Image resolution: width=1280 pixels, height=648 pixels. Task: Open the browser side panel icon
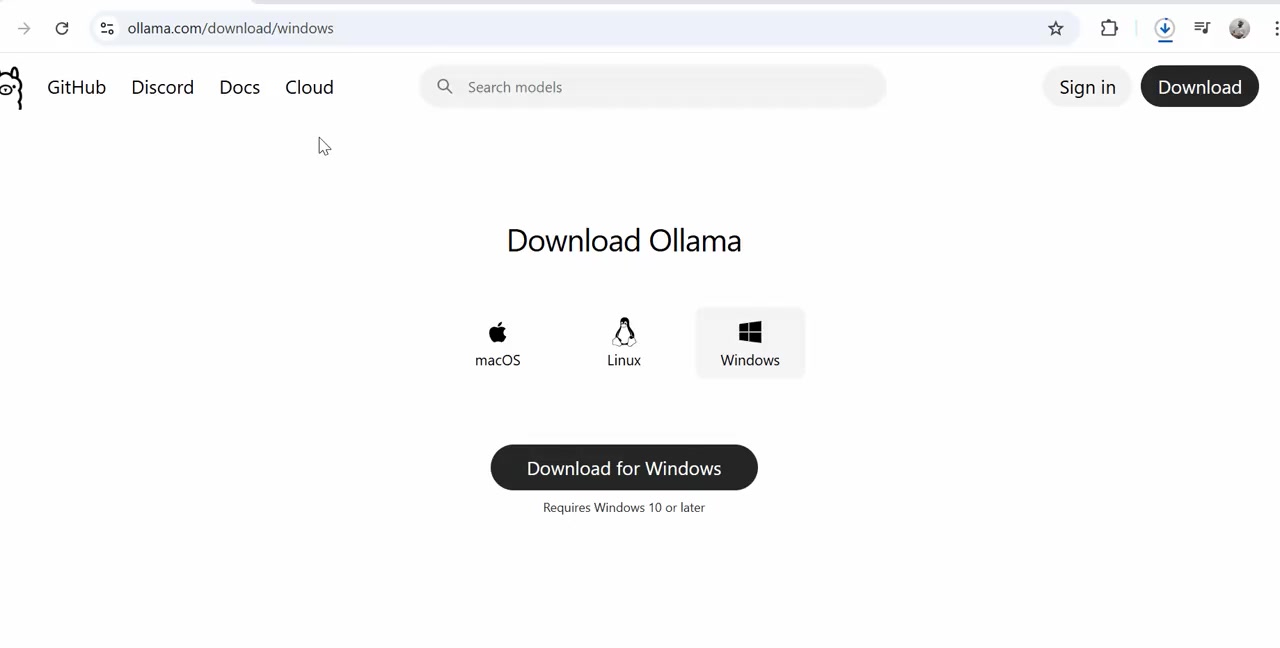pyautogui.click(x=1202, y=28)
